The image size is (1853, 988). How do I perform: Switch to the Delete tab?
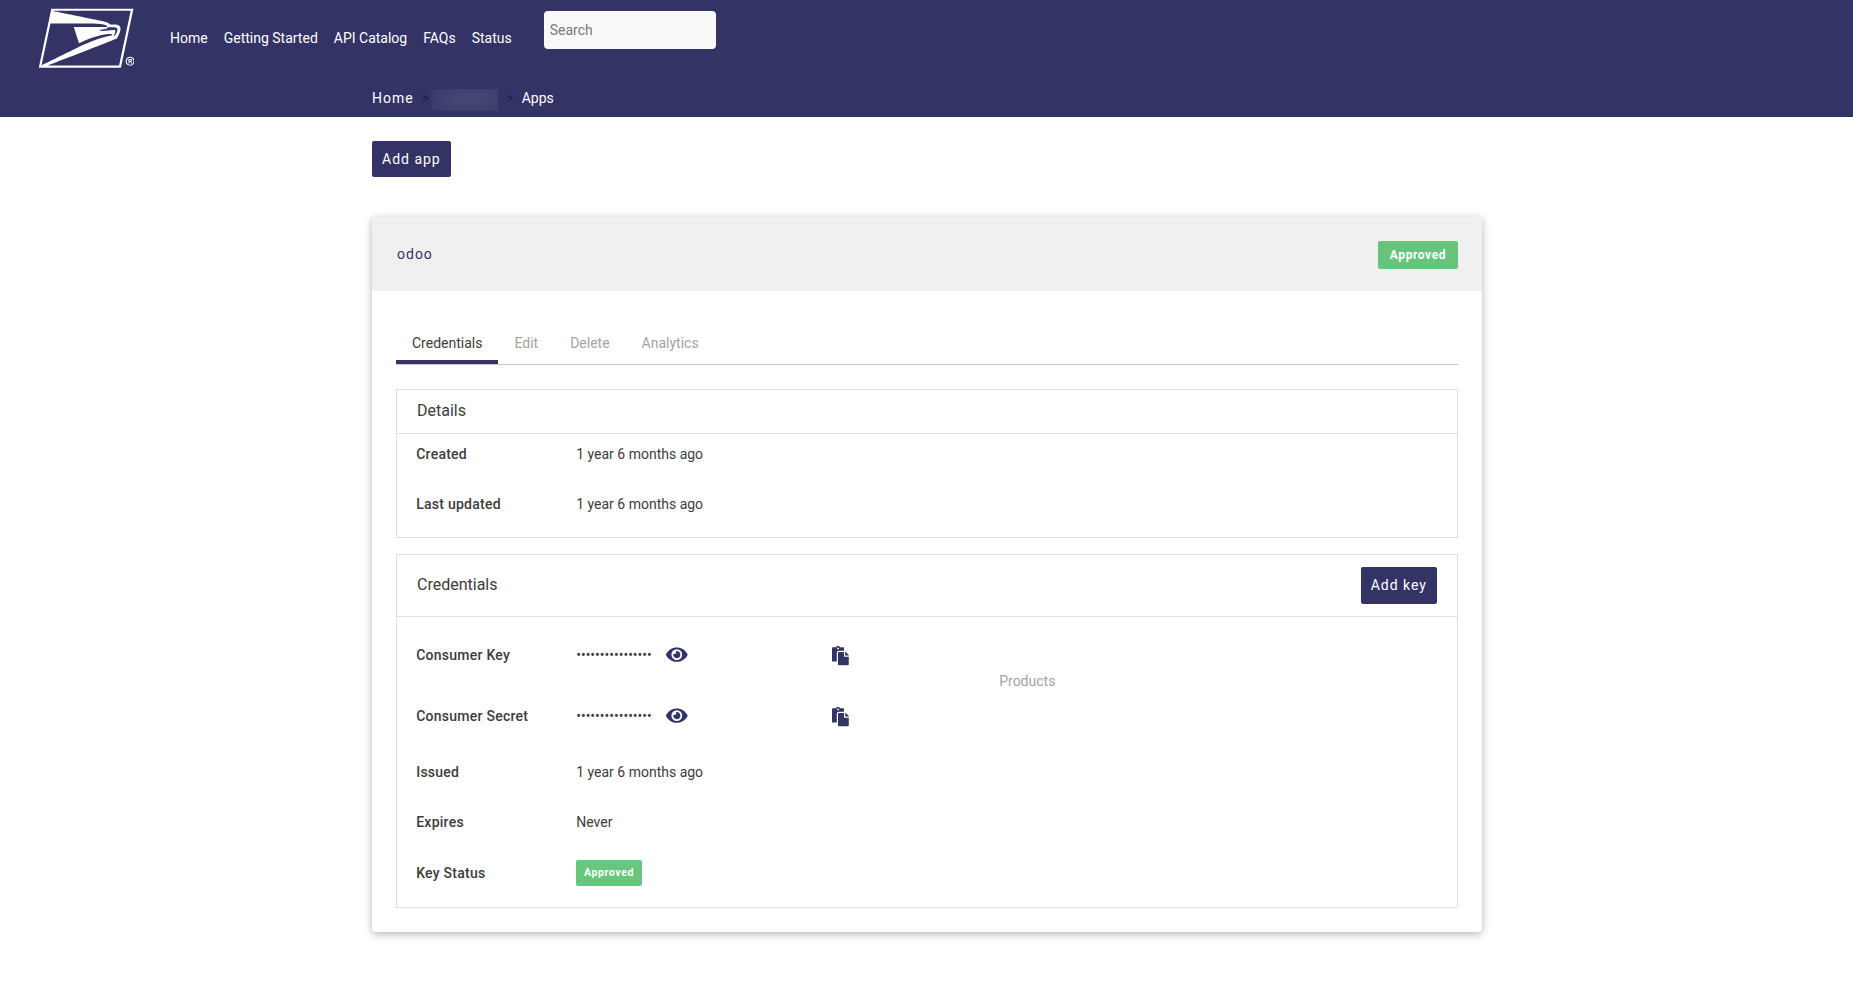(x=590, y=343)
